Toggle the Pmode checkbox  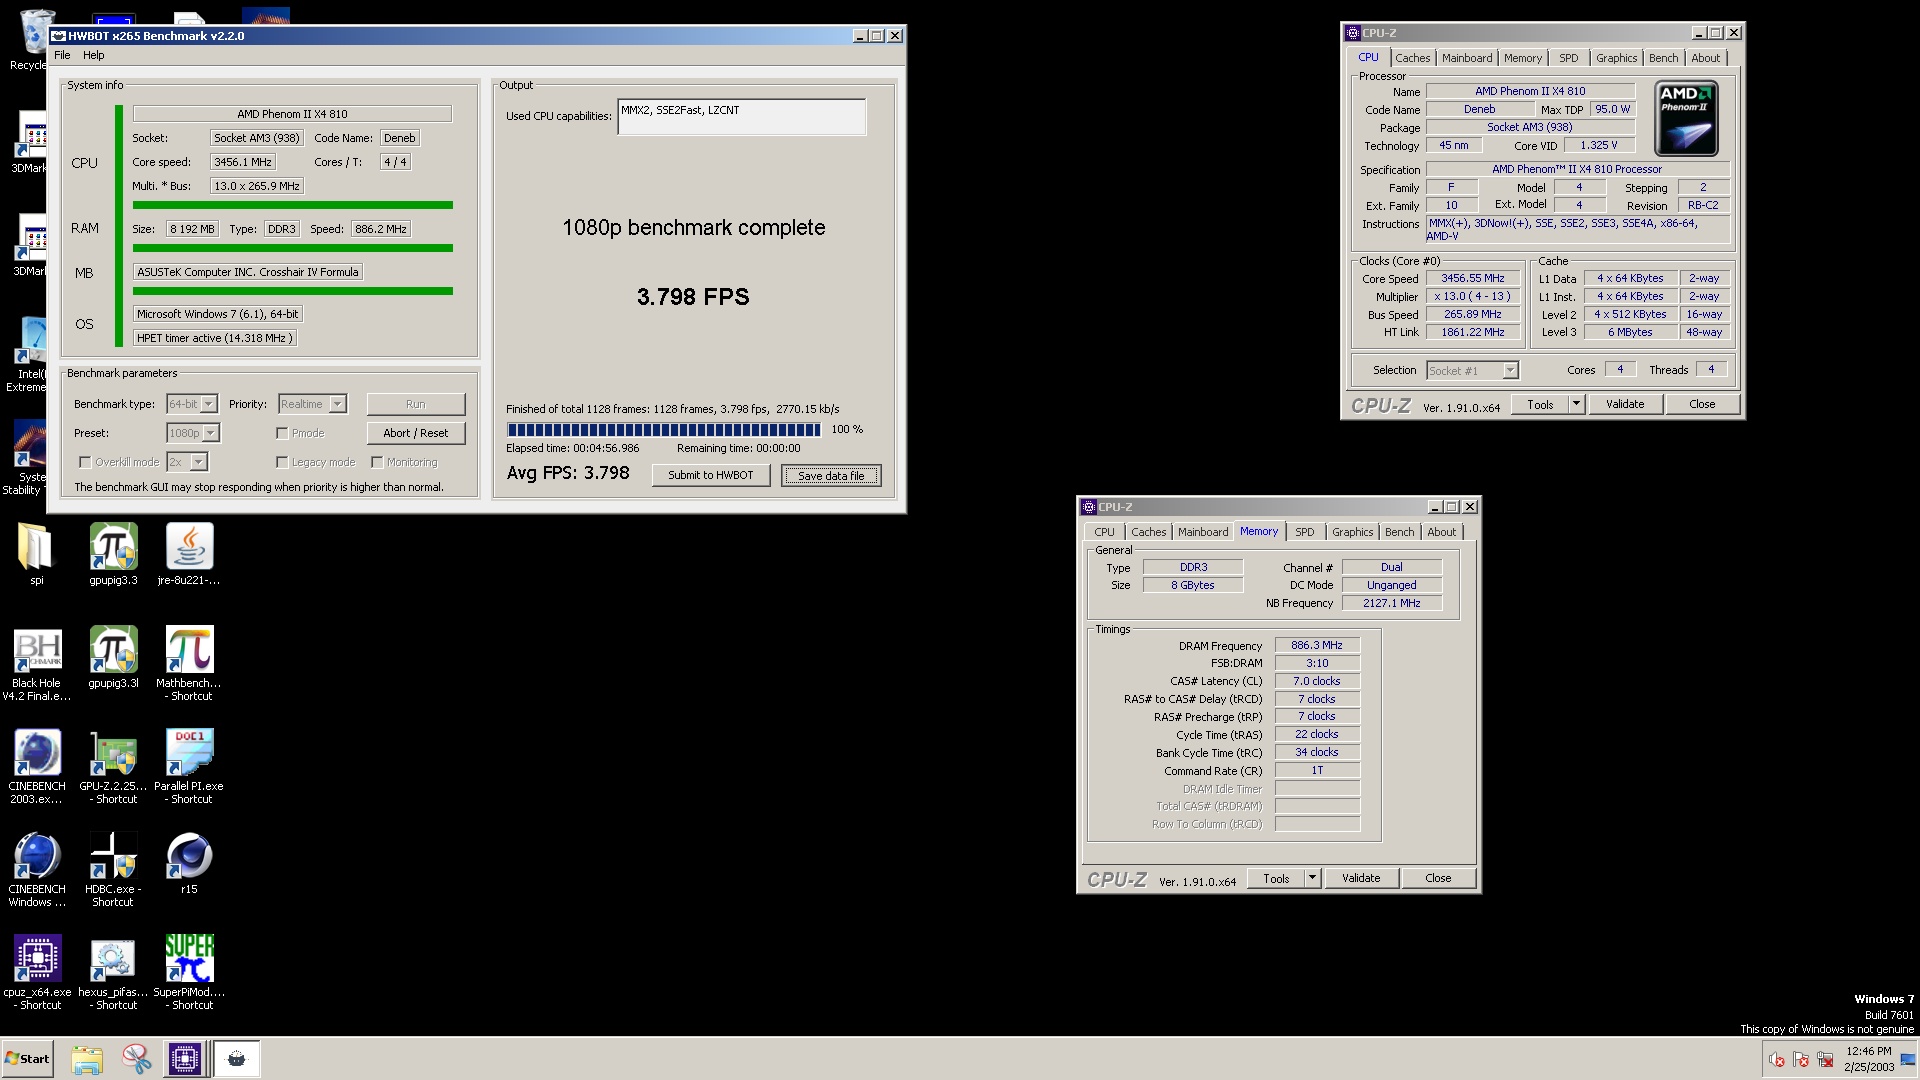pyautogui.click(x=282, y=433)
